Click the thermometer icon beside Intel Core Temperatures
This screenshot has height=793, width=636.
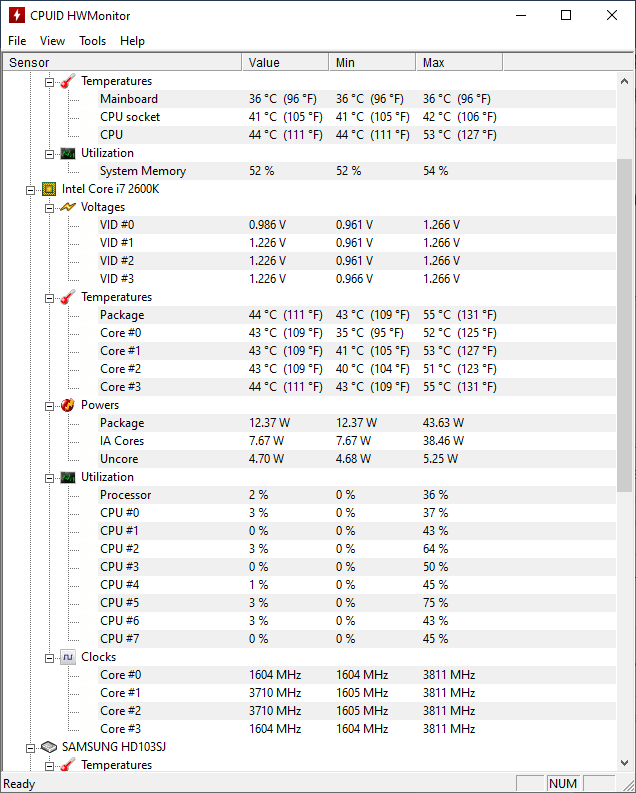tap(68, 297)
